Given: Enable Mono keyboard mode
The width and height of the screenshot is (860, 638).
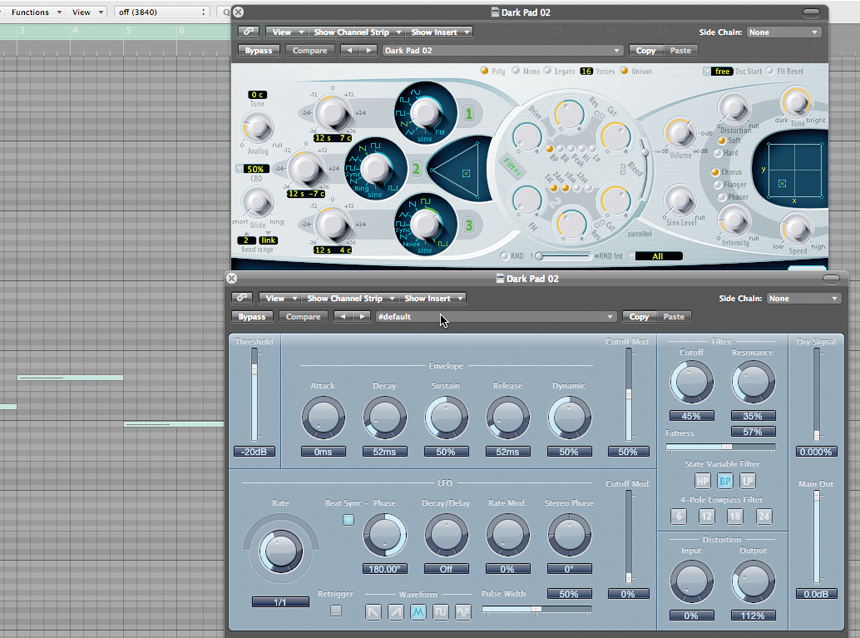Looking at the screenshot, I should pyautogui.click(x=516, y=71).
